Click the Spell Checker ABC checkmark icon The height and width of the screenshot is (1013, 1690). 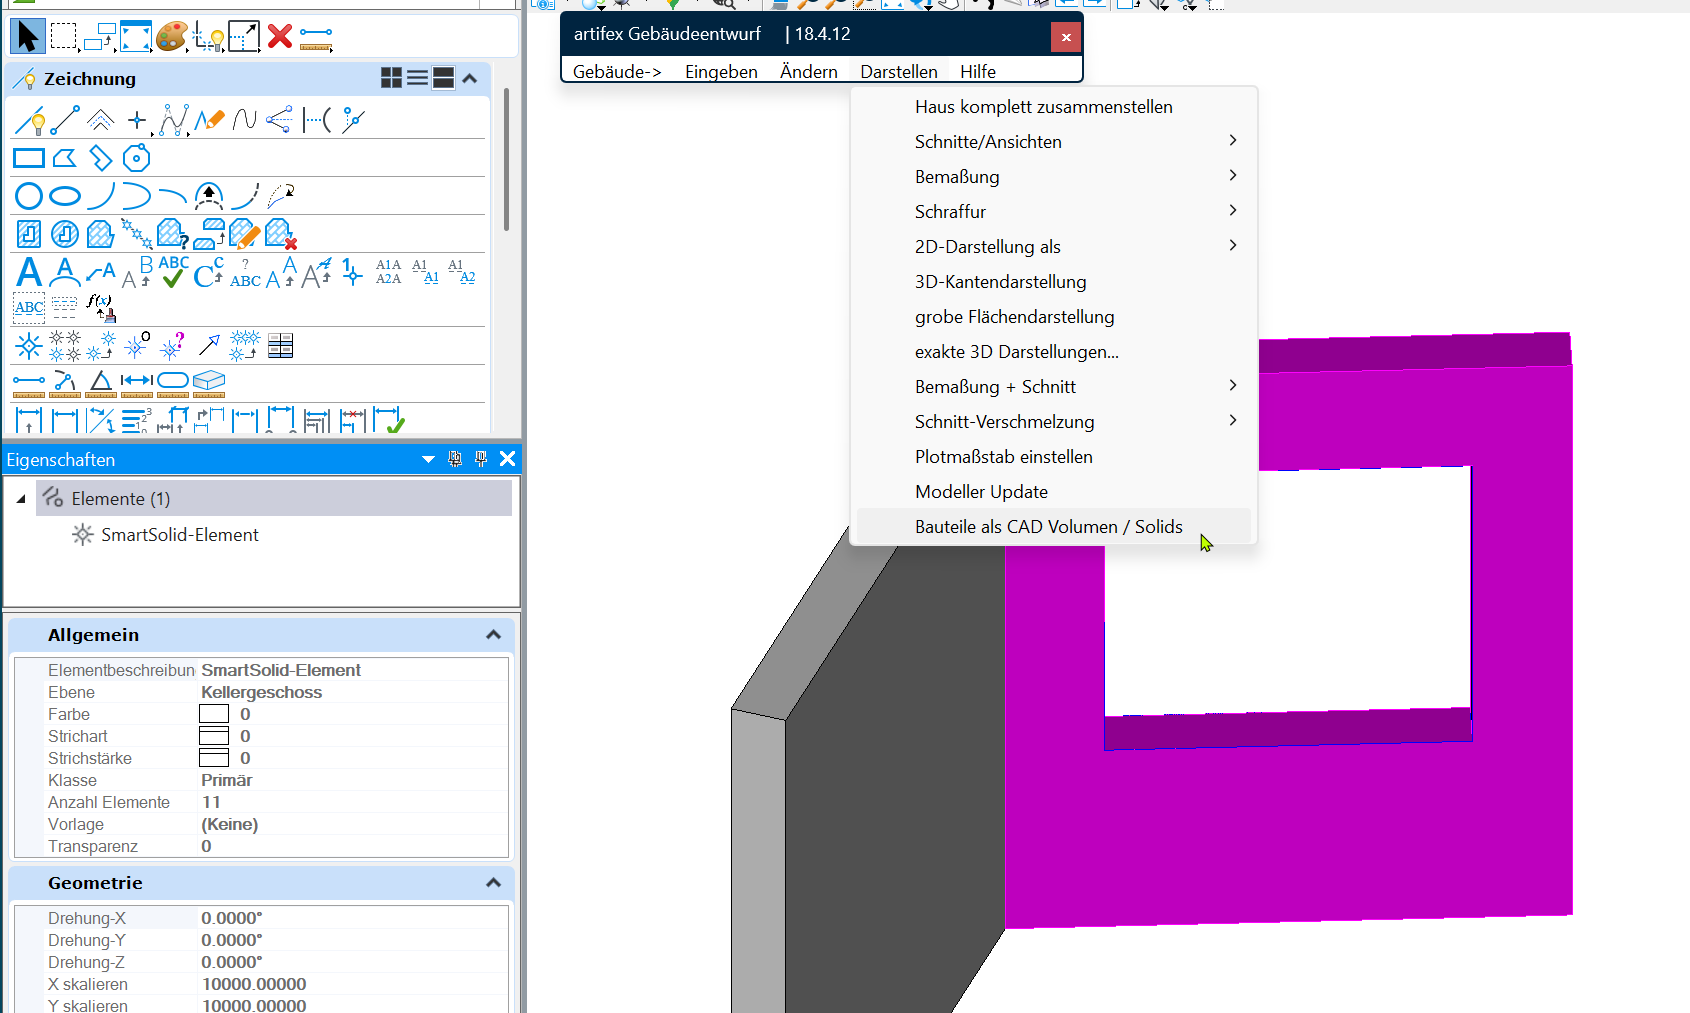[x=173, y=272]
